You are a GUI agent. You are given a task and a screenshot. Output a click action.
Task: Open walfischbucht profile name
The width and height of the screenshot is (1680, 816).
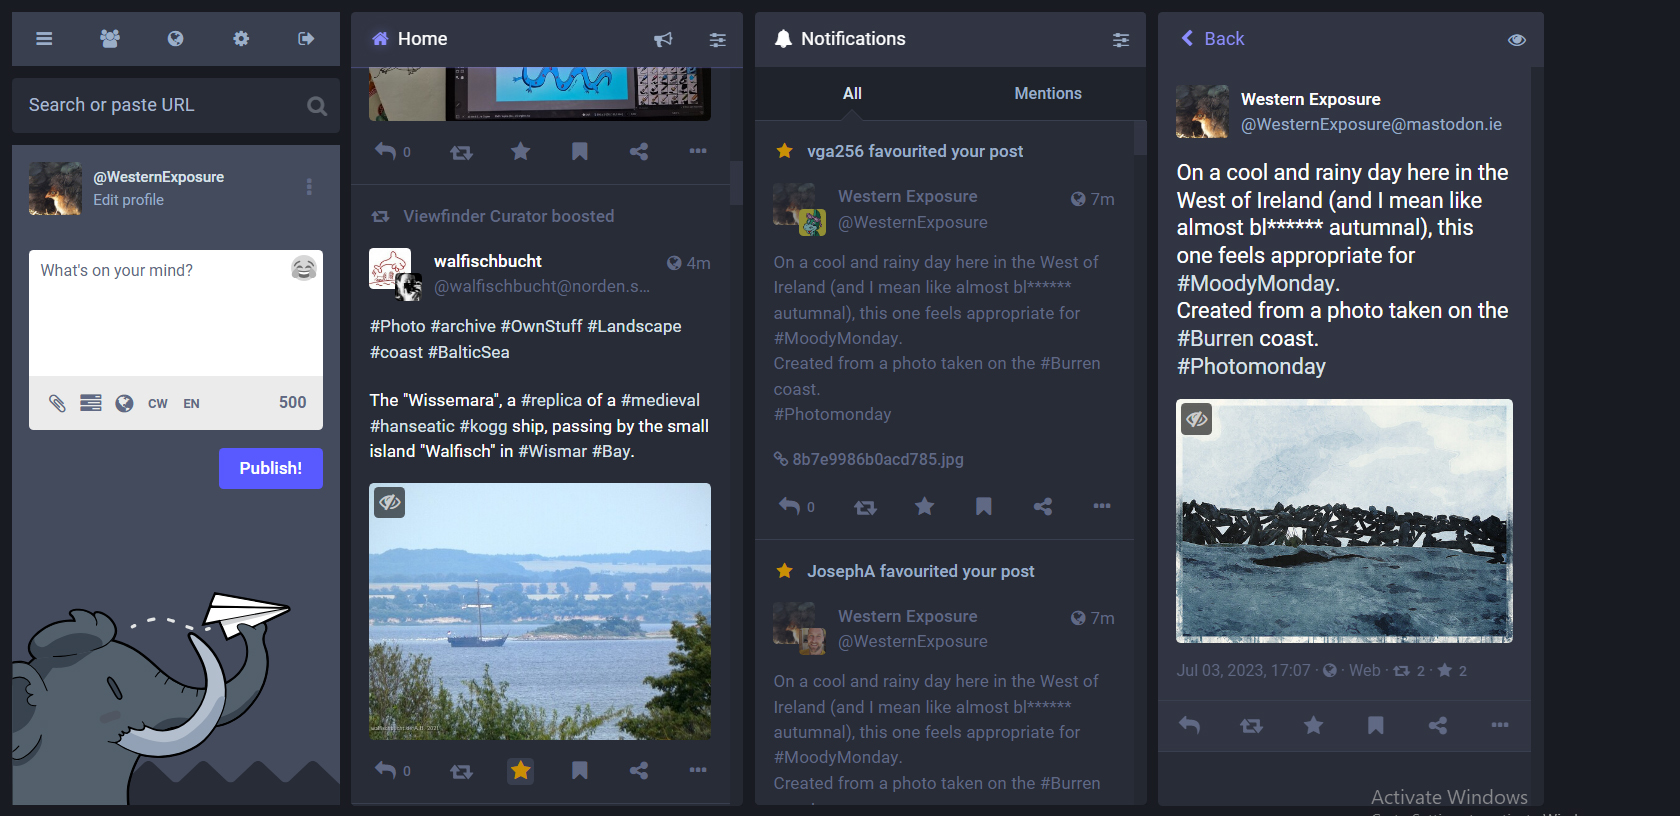[488, 261]
